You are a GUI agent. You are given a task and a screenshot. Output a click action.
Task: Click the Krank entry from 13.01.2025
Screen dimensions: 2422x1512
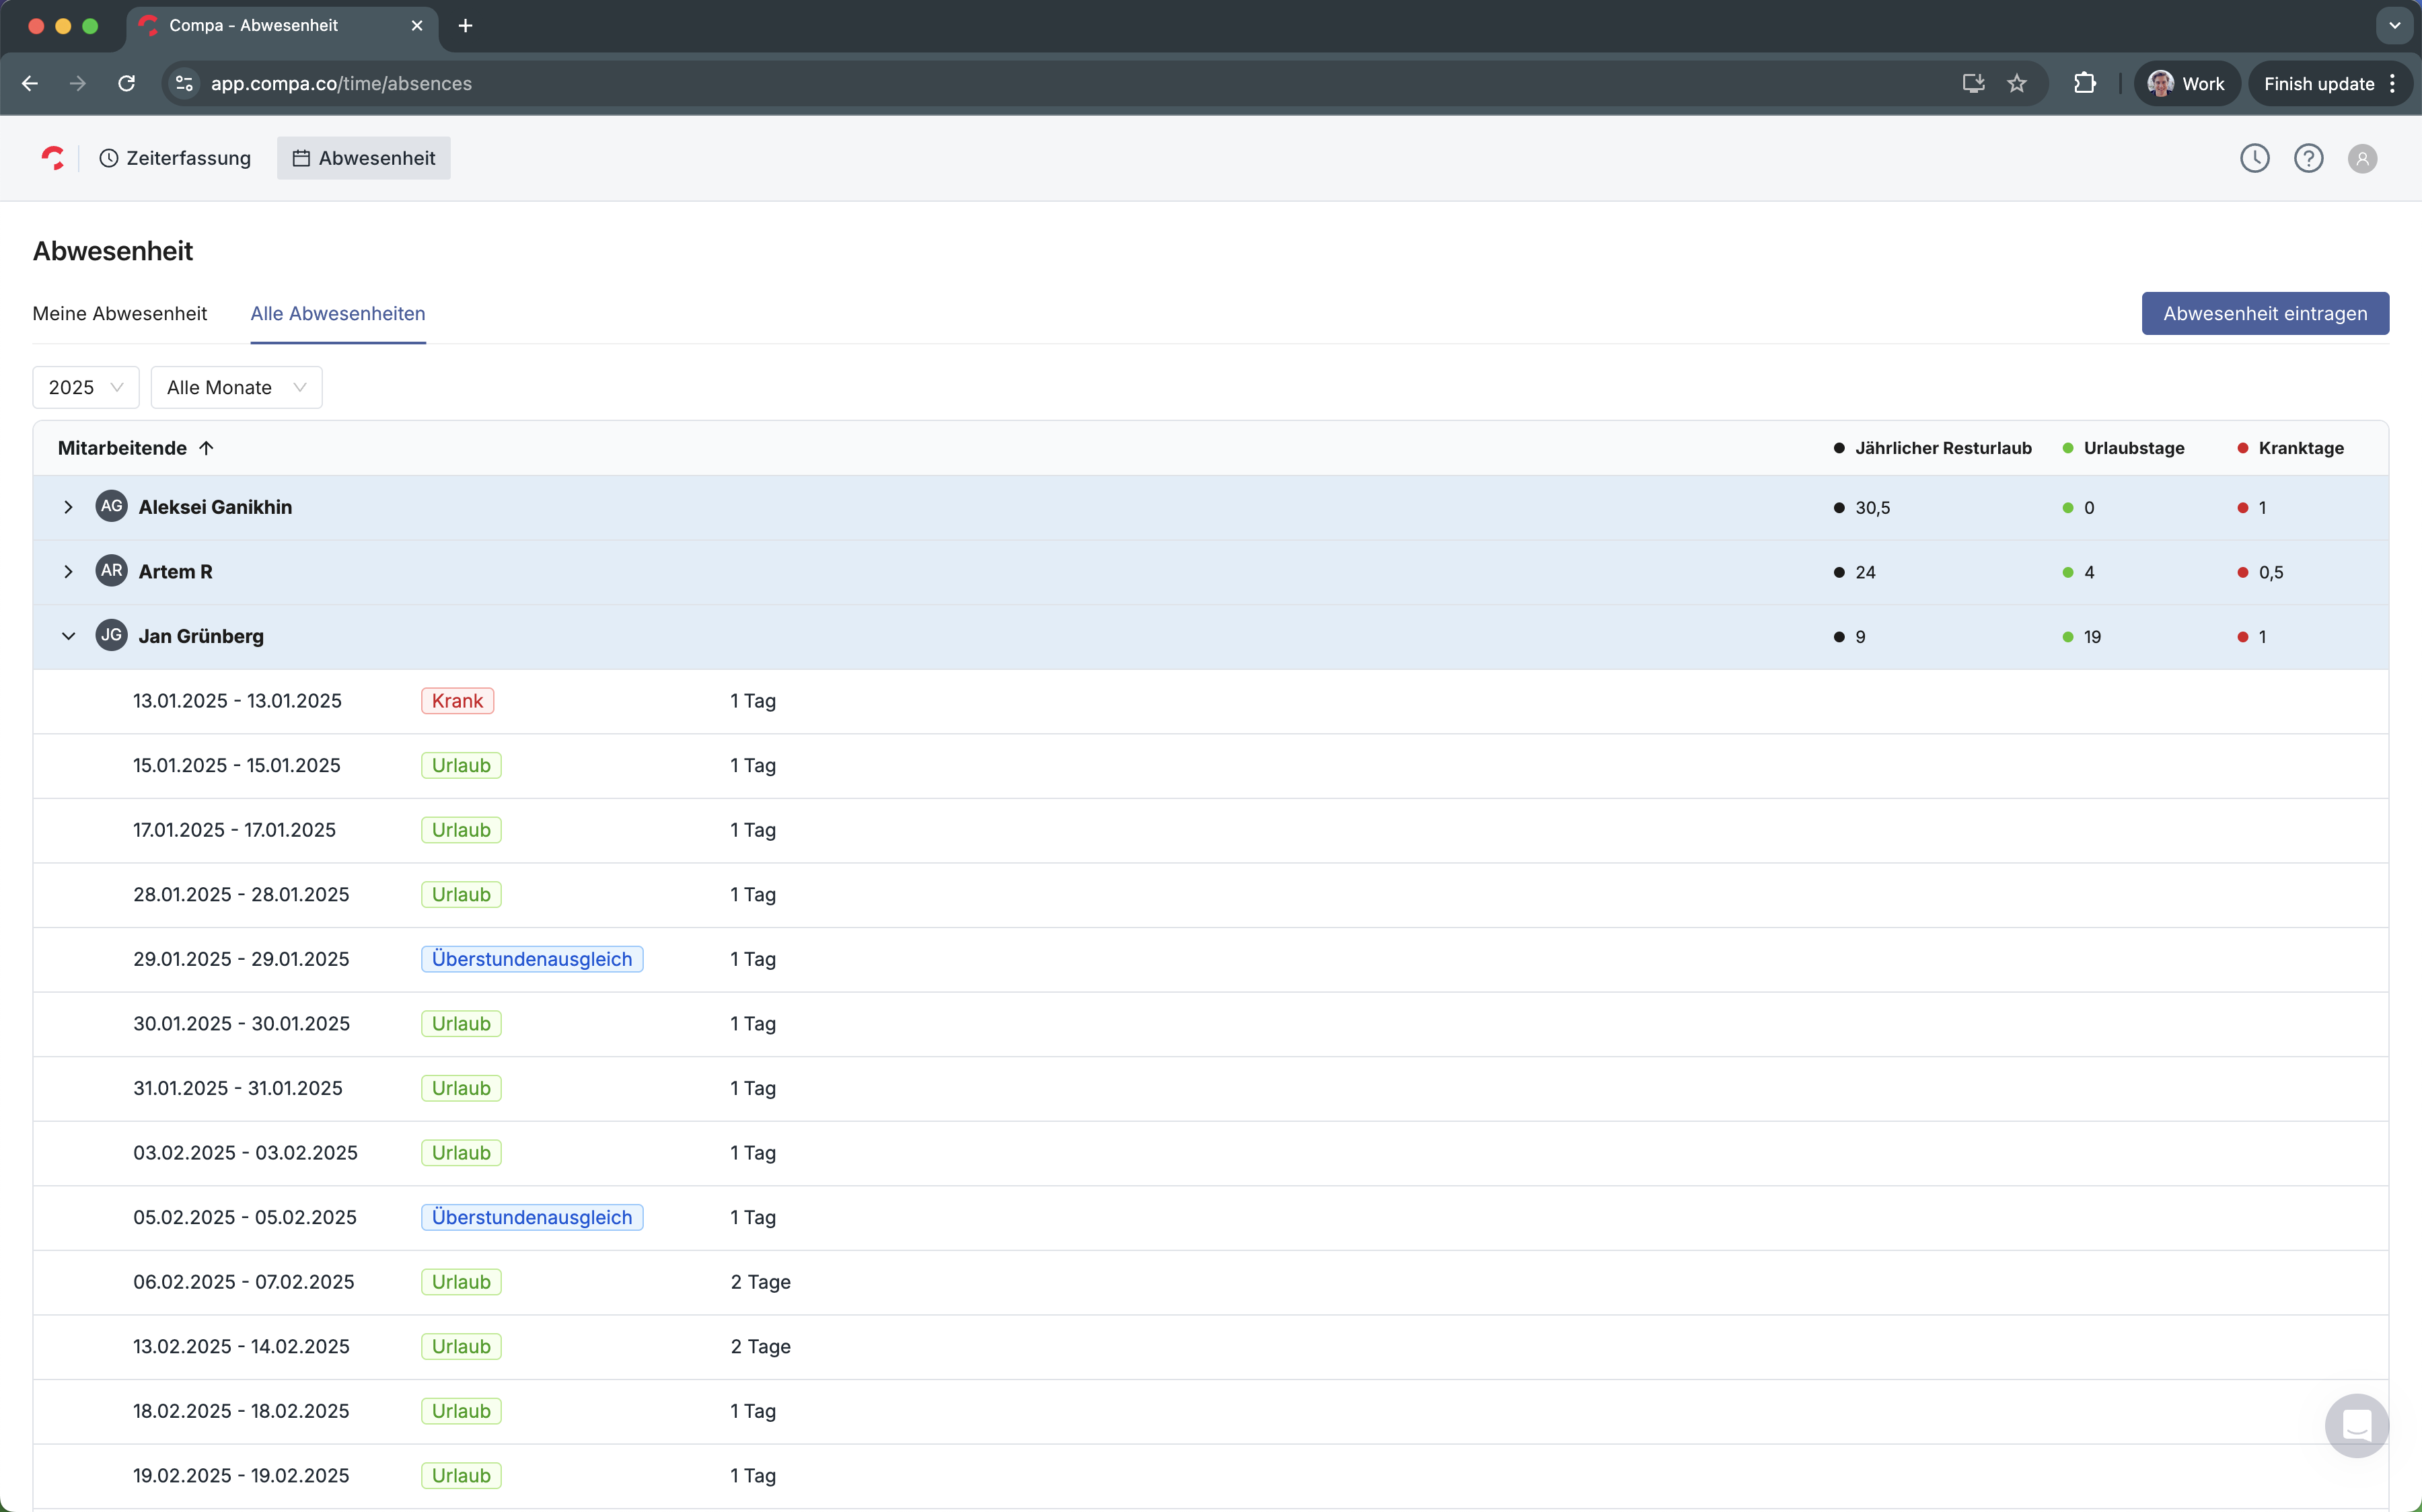tap(457, 701)
